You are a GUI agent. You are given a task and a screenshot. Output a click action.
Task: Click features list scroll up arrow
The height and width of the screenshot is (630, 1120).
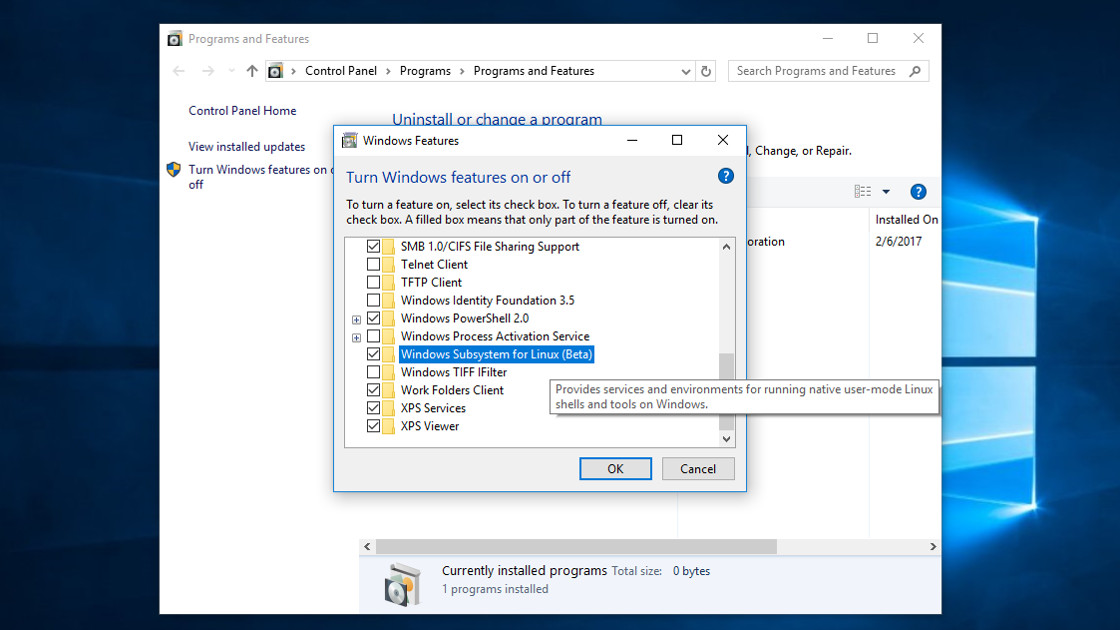point(726,246)
